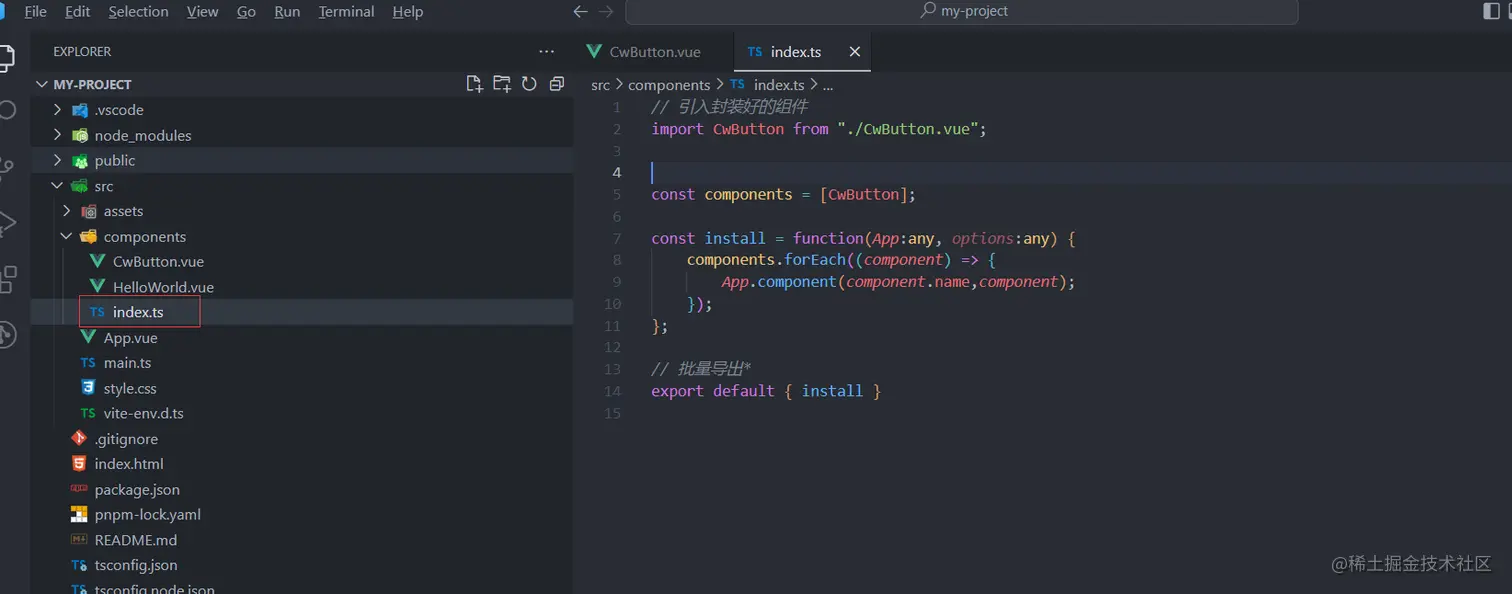Open Source Control in activity bar
Image resolution: width=1512 pixels, height=594 pixels.
point(6,168)
